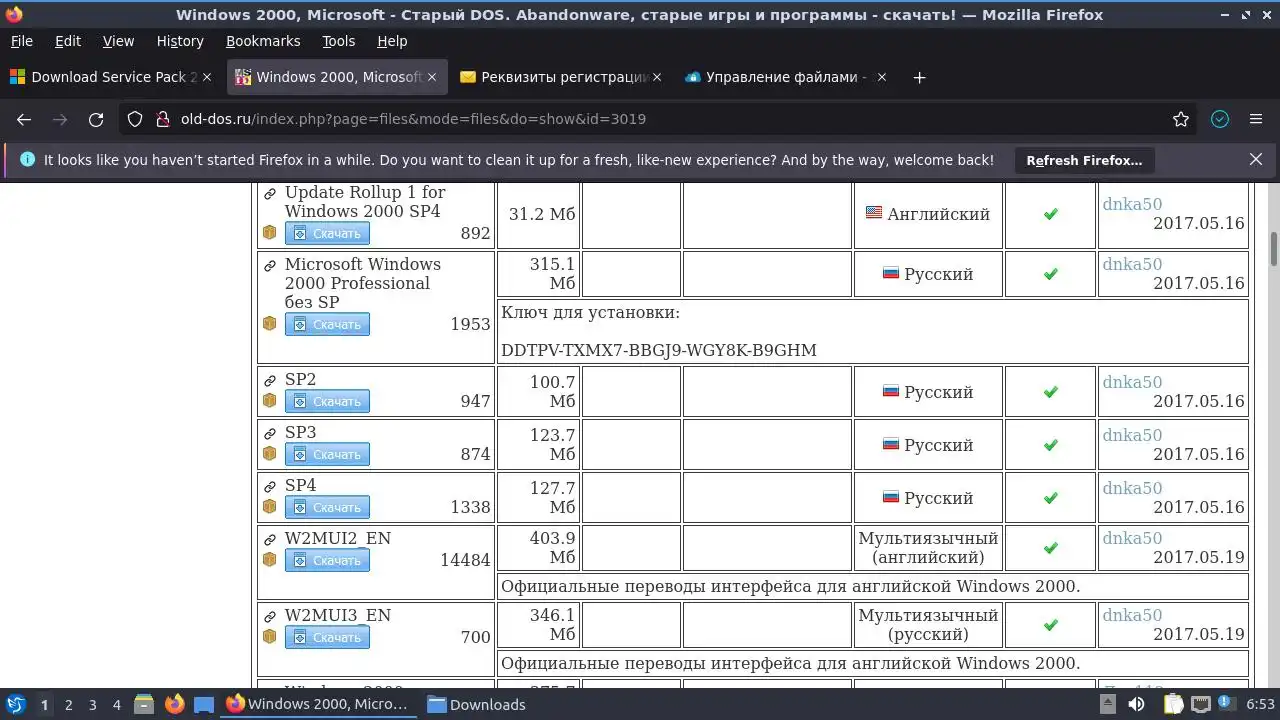This screenshot has height=720, width=1280.
Task: Click Скачать button for W2MUI3_EN
Action: click(x=327, y=637)
